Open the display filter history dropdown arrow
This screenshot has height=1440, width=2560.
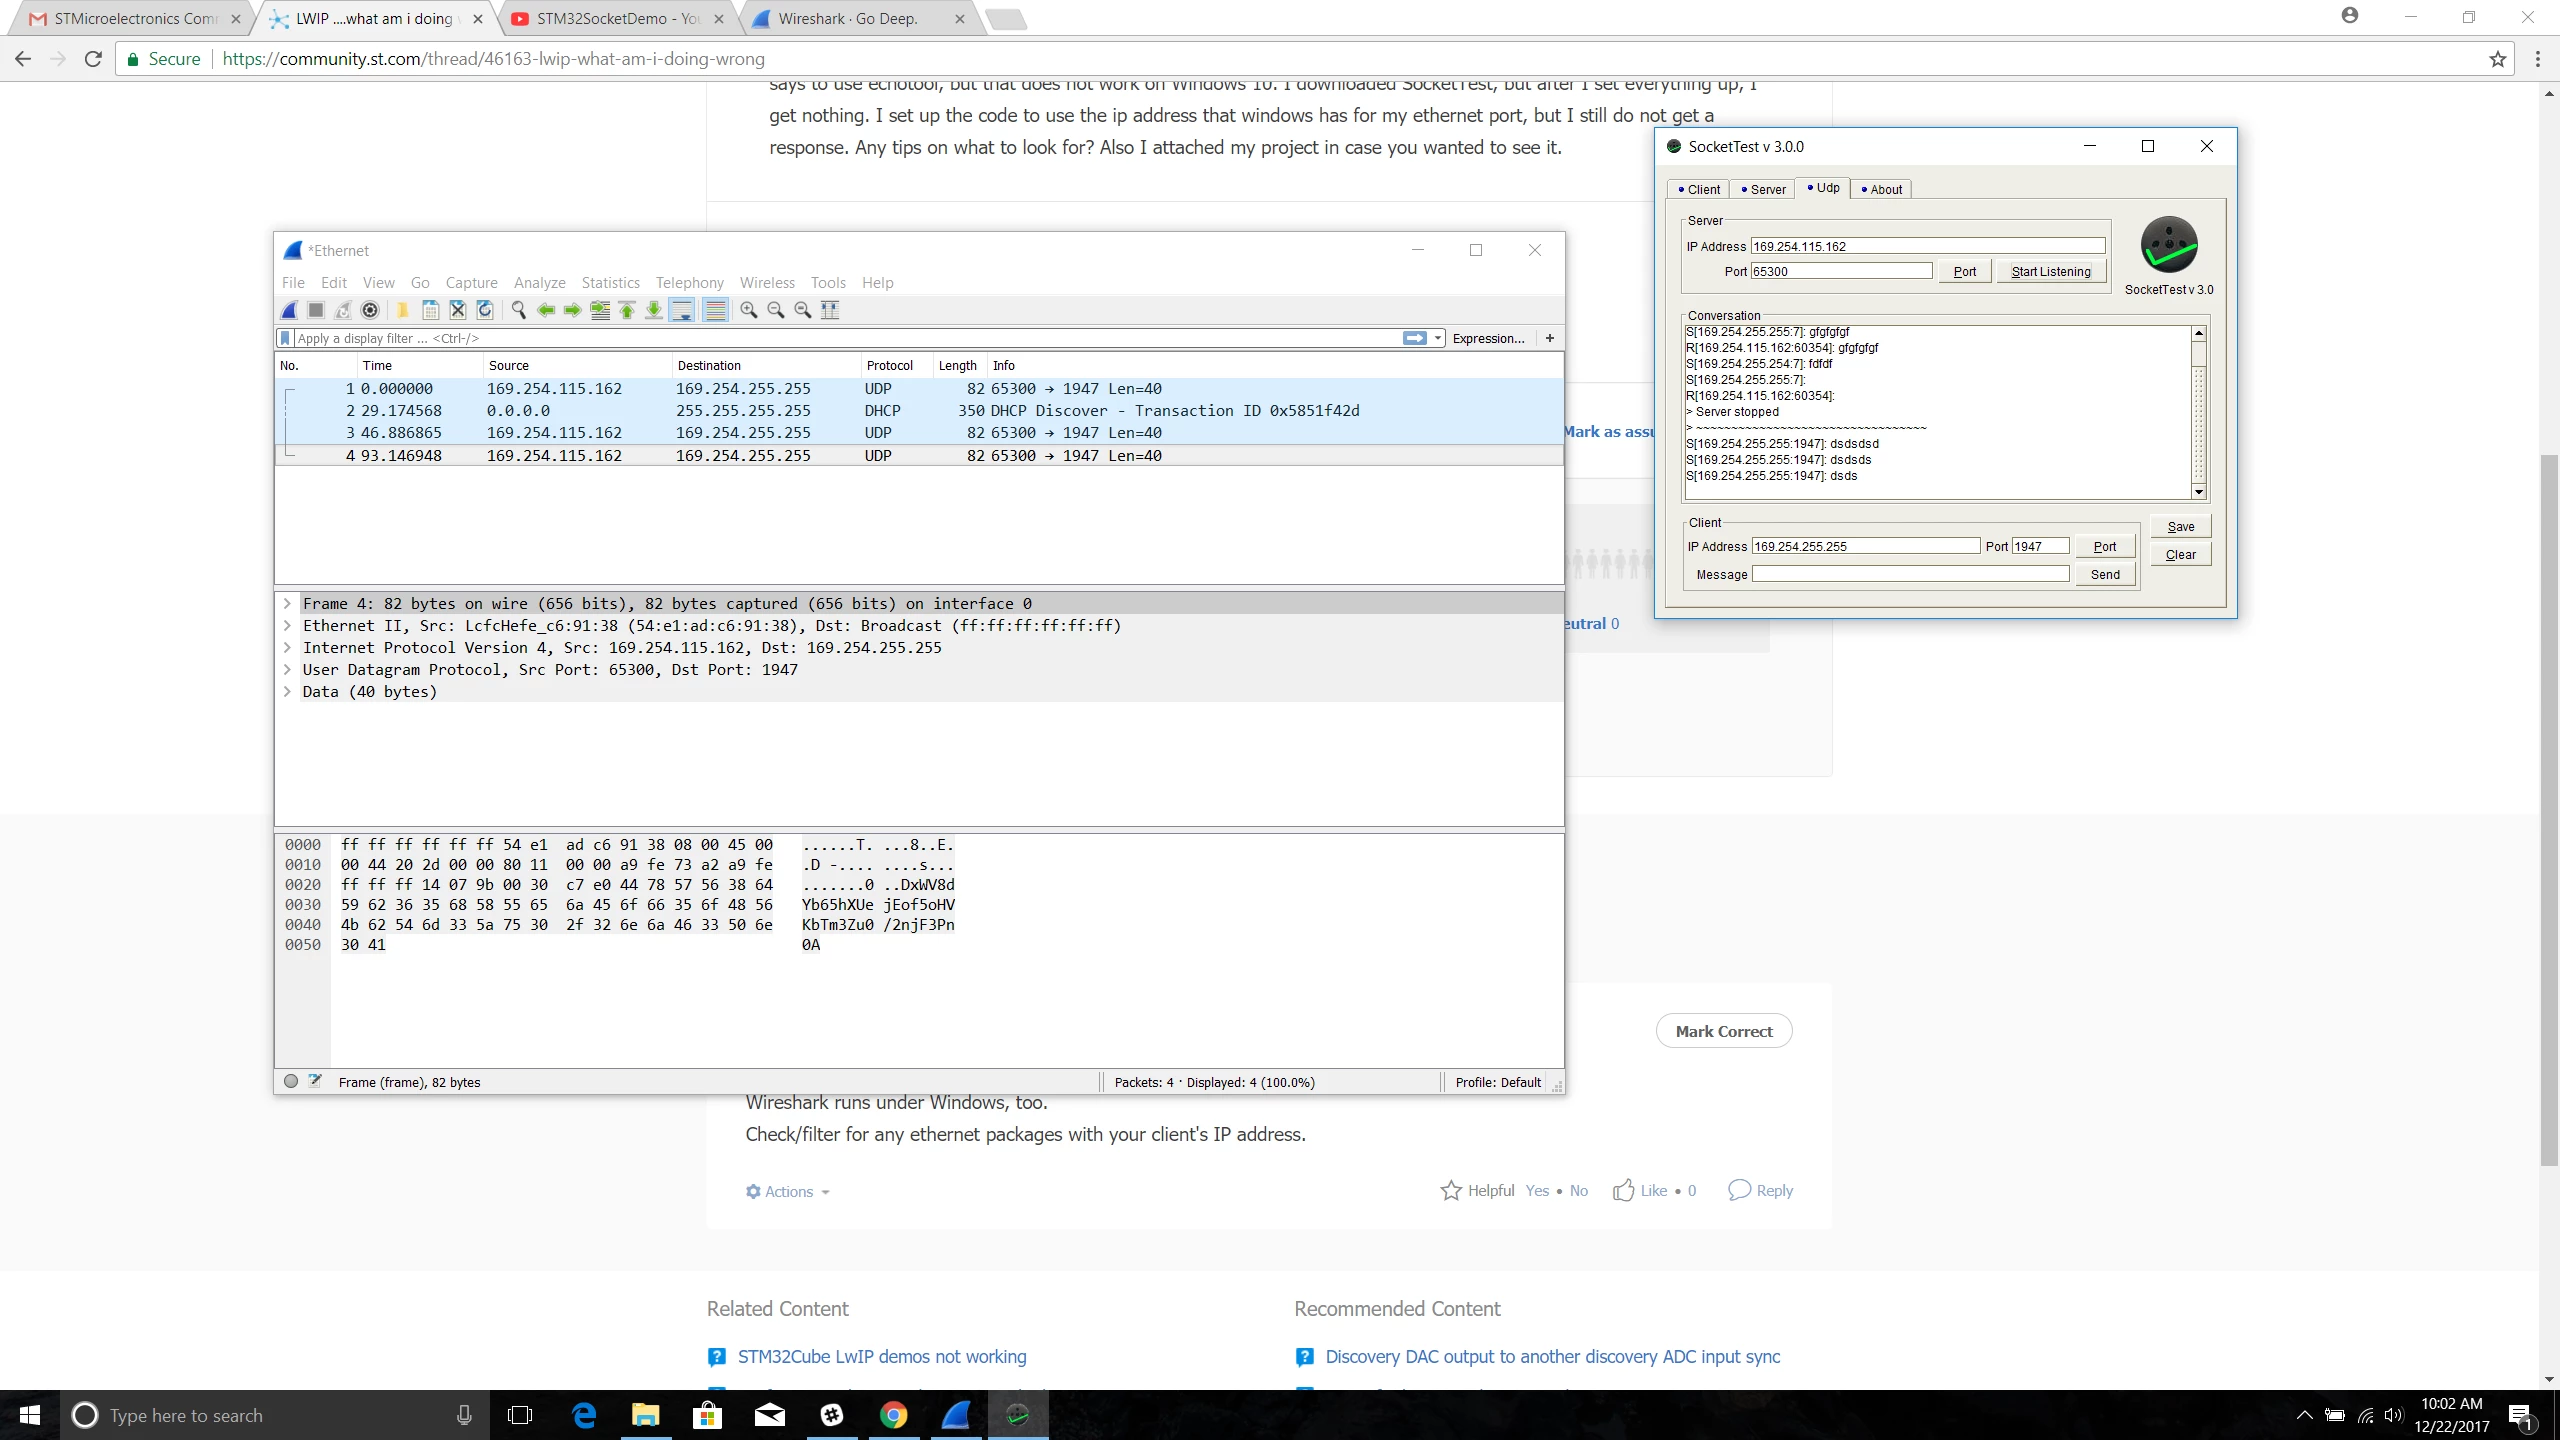tap(1438, 338)
